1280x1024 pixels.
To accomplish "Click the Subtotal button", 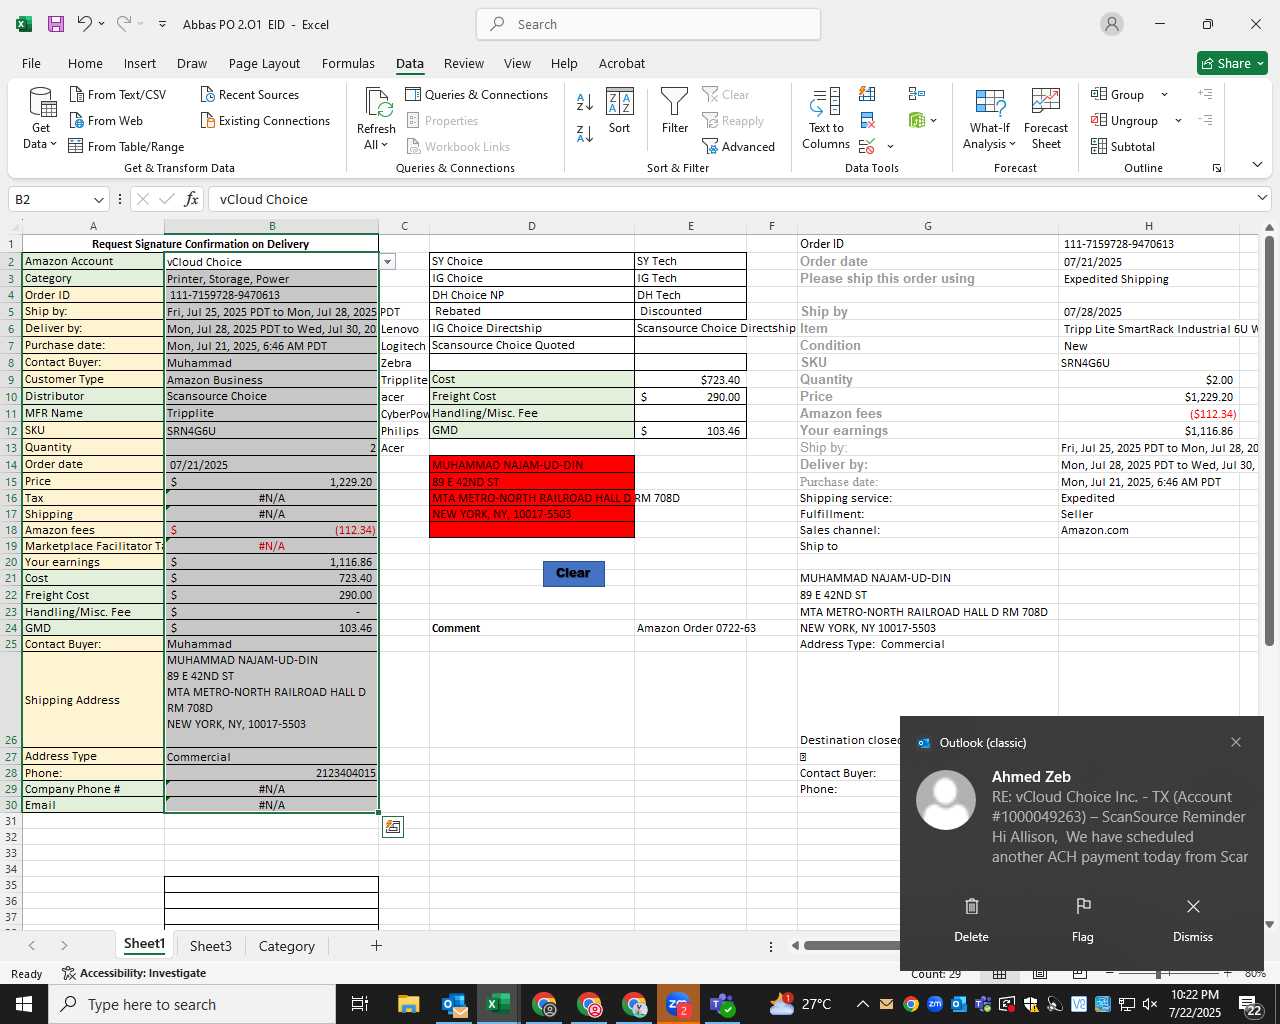I will (1123, 146).
